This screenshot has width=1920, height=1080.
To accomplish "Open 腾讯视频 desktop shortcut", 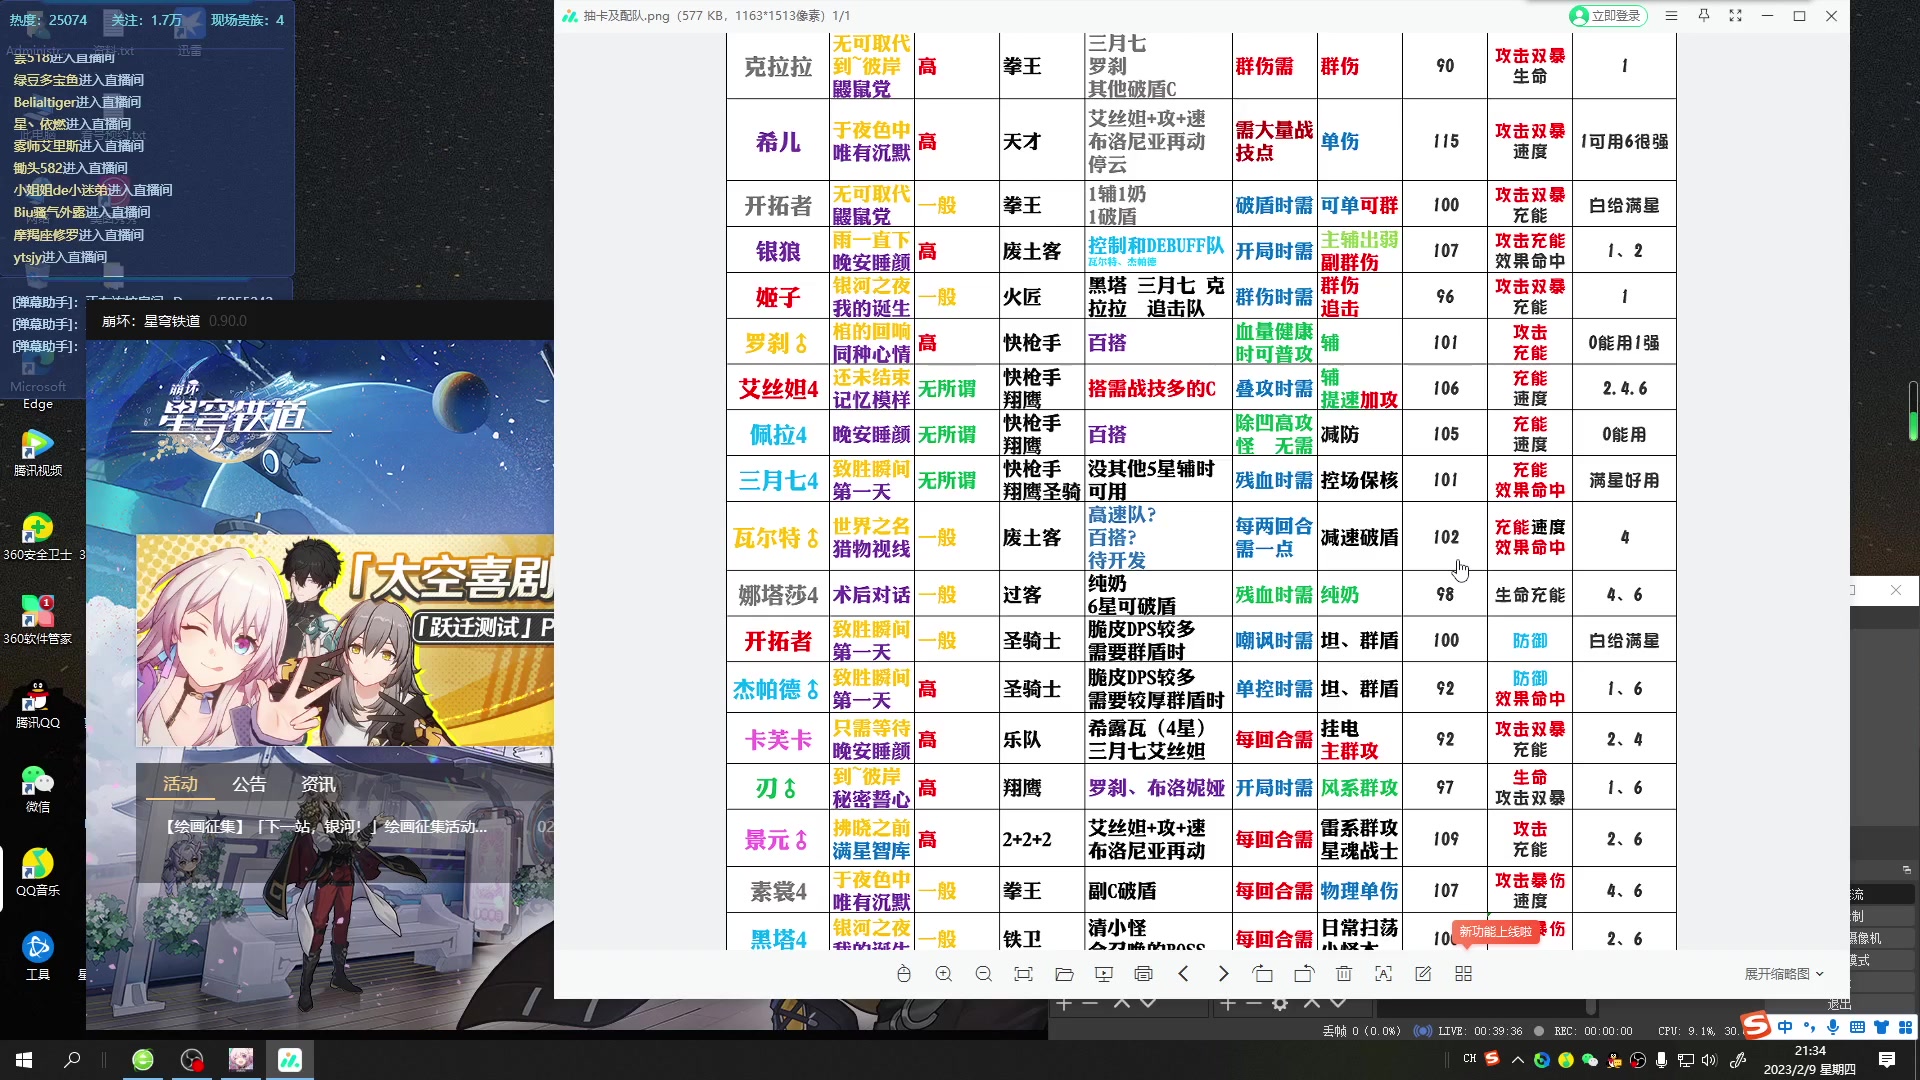I will (38, 452).
